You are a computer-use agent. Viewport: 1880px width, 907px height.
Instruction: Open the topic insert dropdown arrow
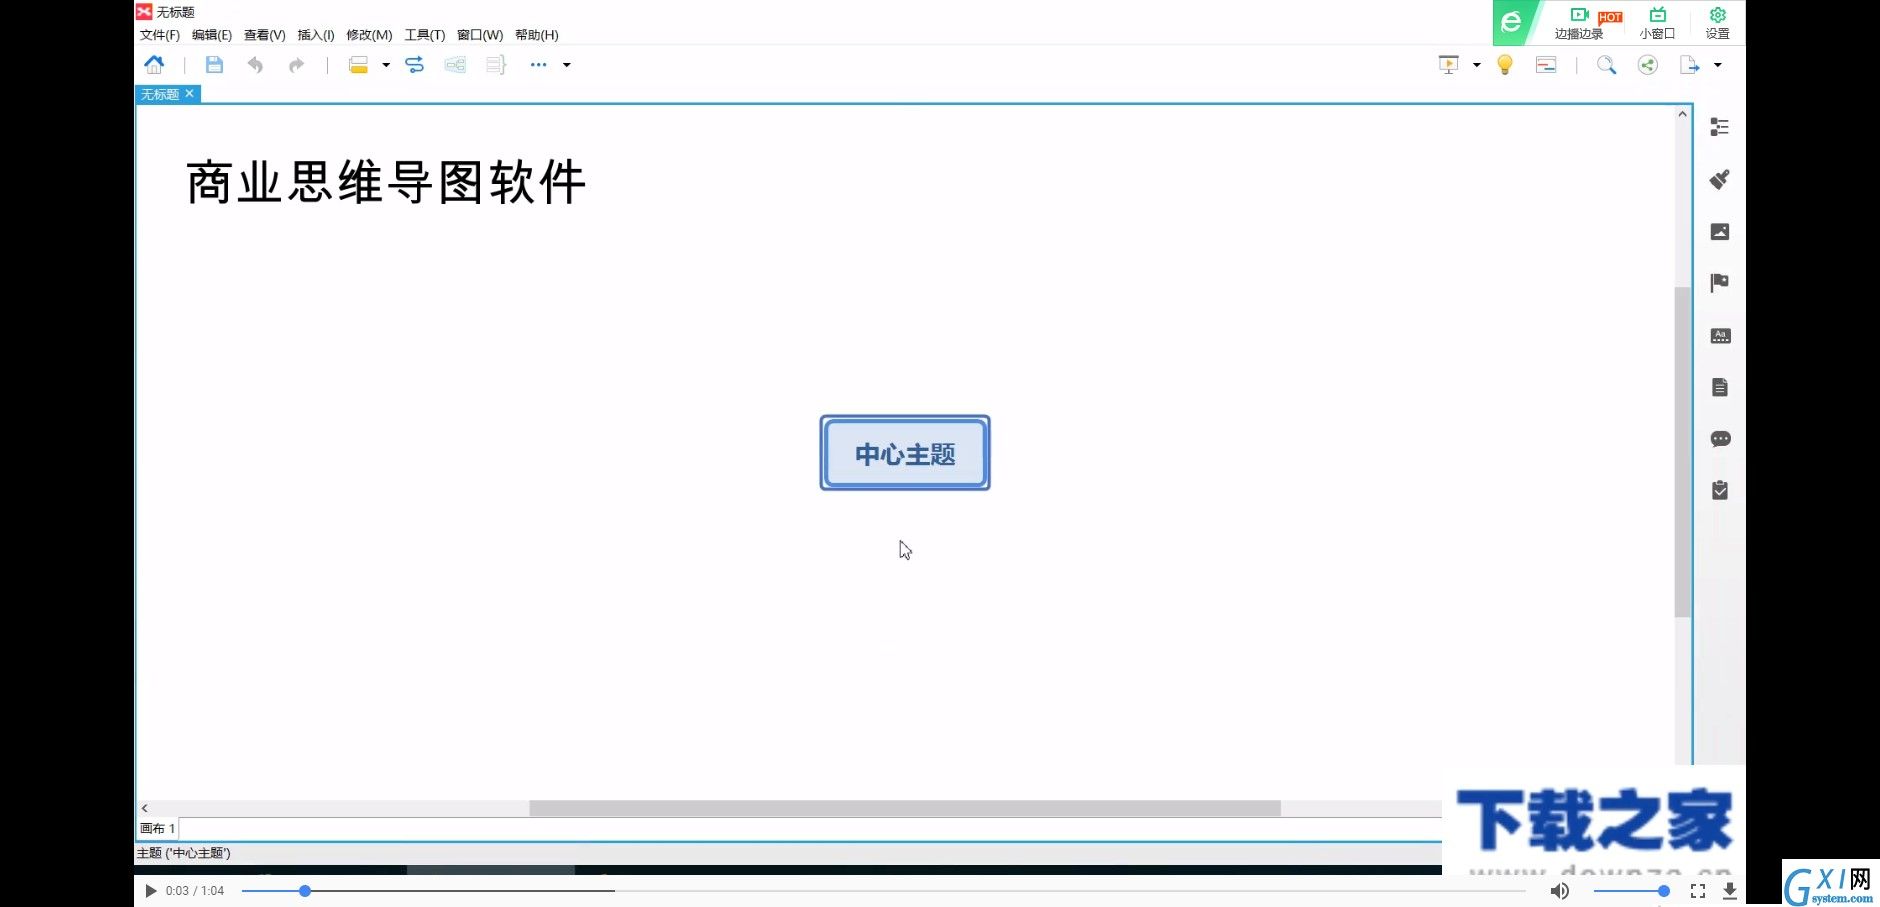[386, 65]
